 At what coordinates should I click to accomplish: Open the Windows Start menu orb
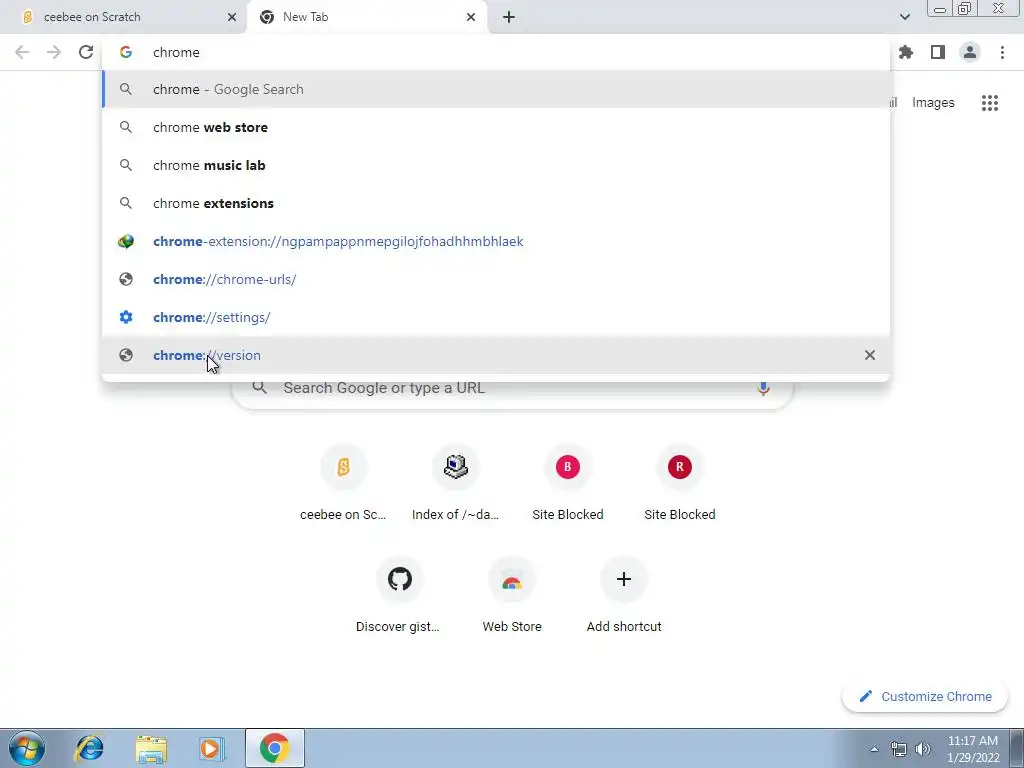tap(27, 748)
